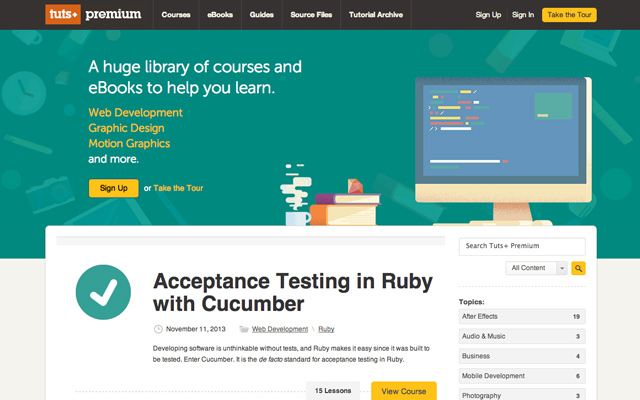
Task: Click the green checkmark course icon
Action: pos(103,292)
